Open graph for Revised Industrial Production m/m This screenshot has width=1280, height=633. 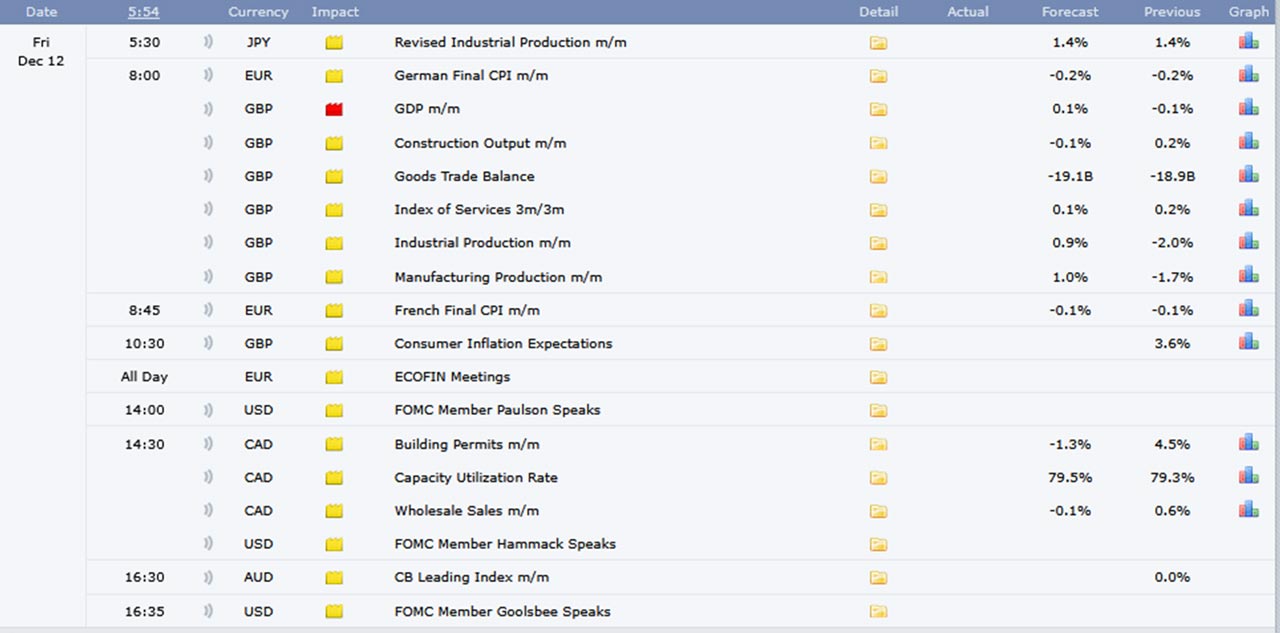1248,42
